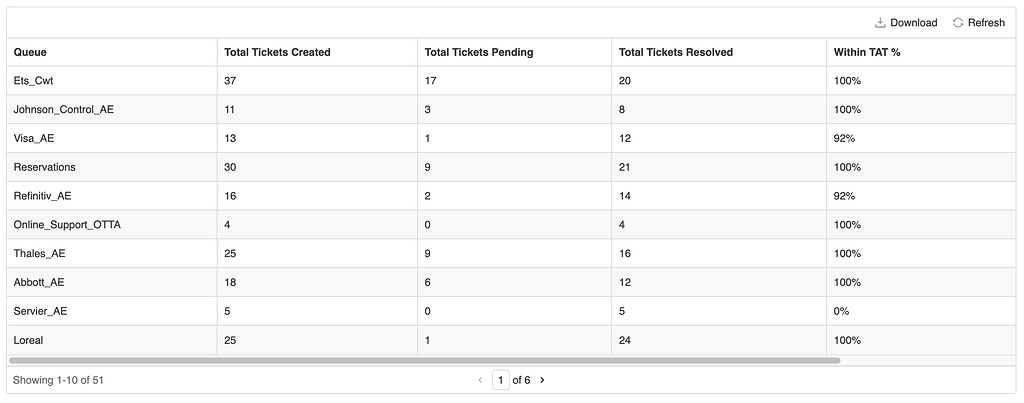
Task: Click the Within TAT % header
Action: 866,52
